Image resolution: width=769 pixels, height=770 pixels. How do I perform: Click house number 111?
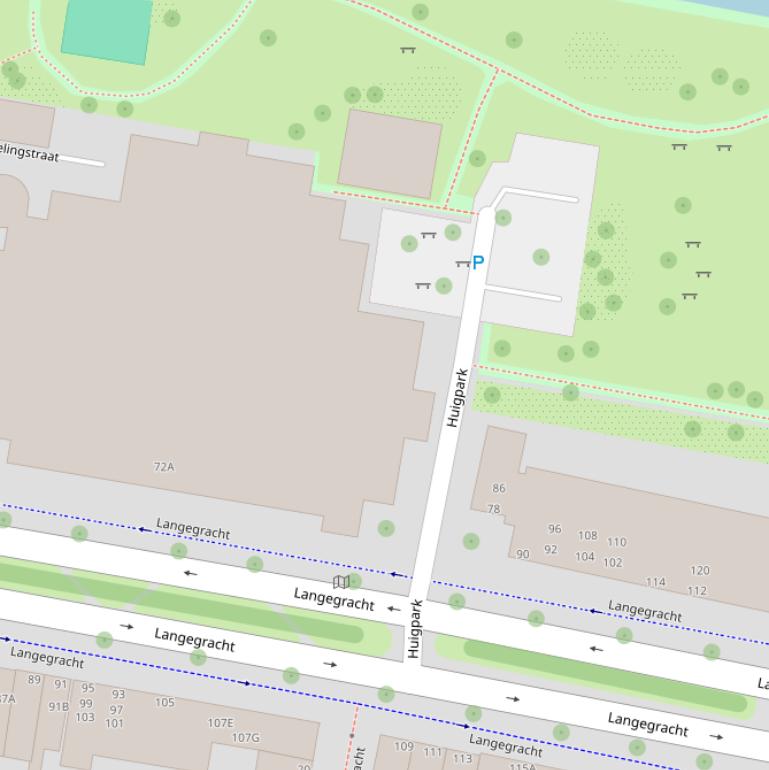433,752
